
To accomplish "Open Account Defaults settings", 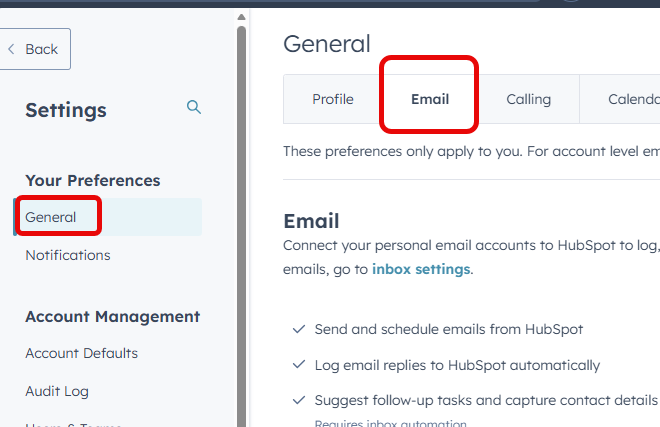I will click(82, 353).
